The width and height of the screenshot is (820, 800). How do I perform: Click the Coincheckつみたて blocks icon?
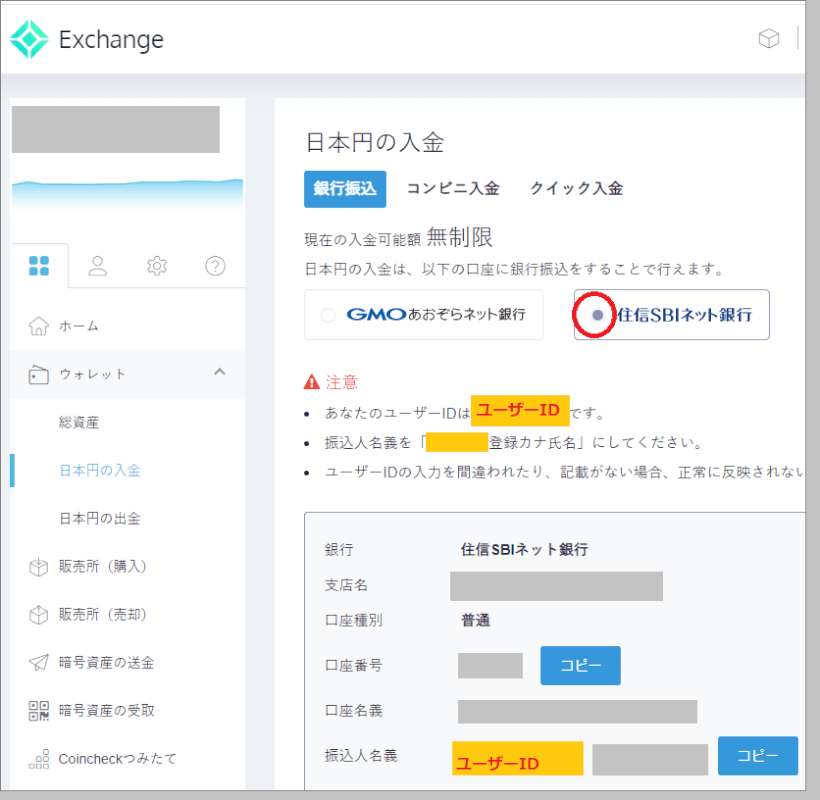[39, 759]
